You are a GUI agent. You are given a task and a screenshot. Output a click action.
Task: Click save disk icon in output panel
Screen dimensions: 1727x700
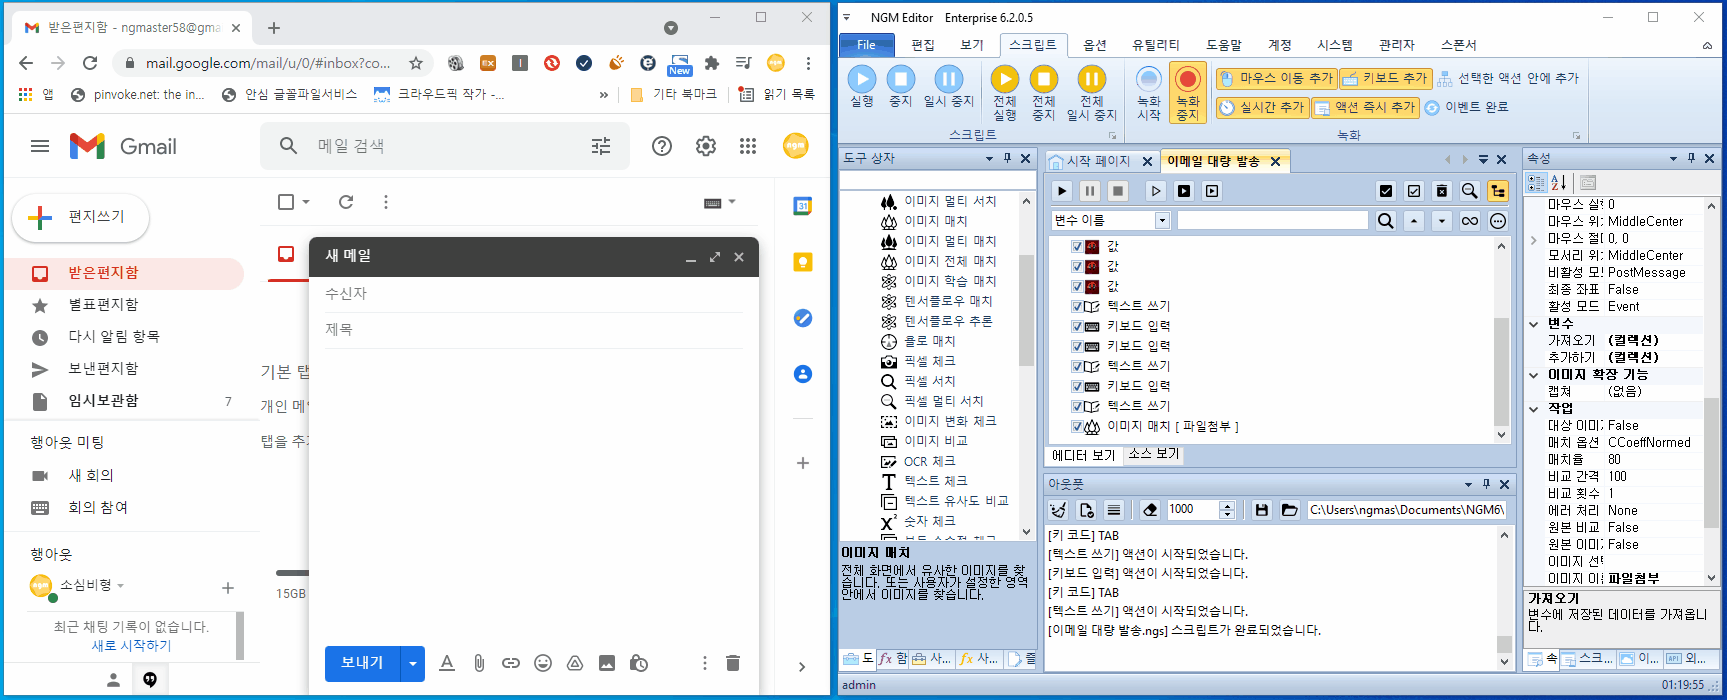coord(1262,510)
